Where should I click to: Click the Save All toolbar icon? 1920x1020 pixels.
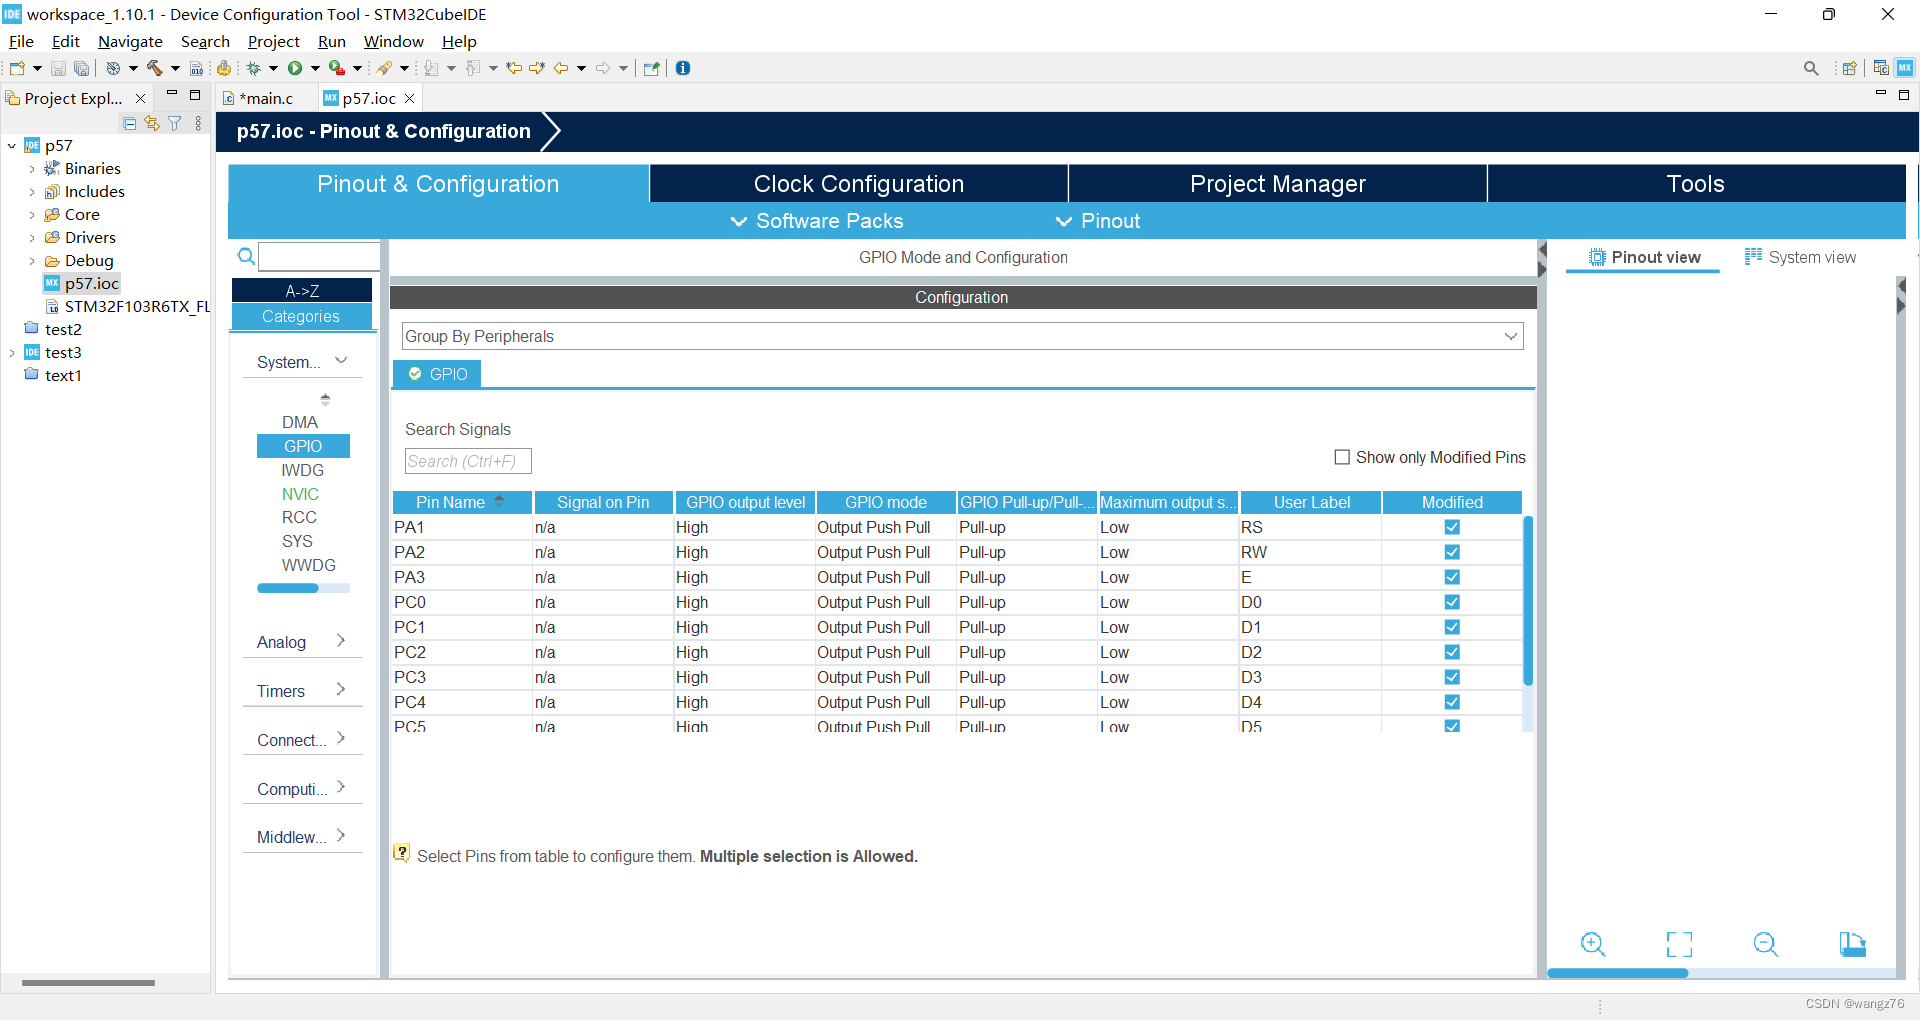[81, 68]
